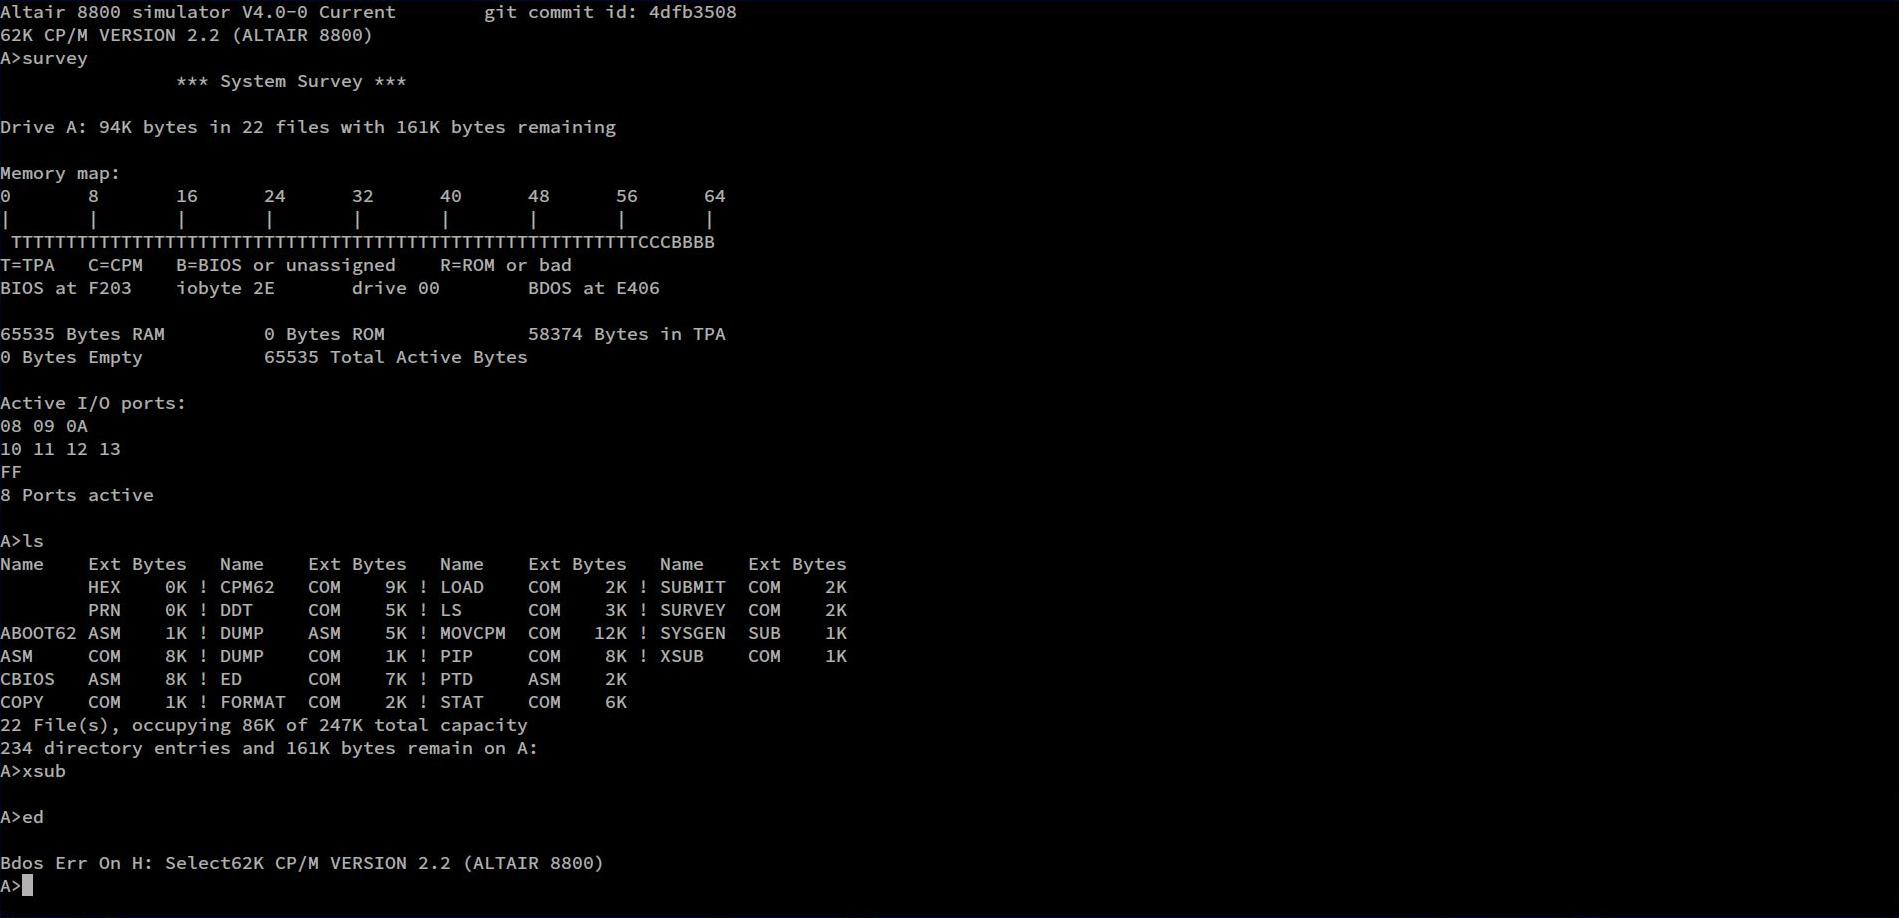Image resolution: width=1899 pixels, height=918 pixels.
Task: Click CBIOS file name
Action: point(27,679)
